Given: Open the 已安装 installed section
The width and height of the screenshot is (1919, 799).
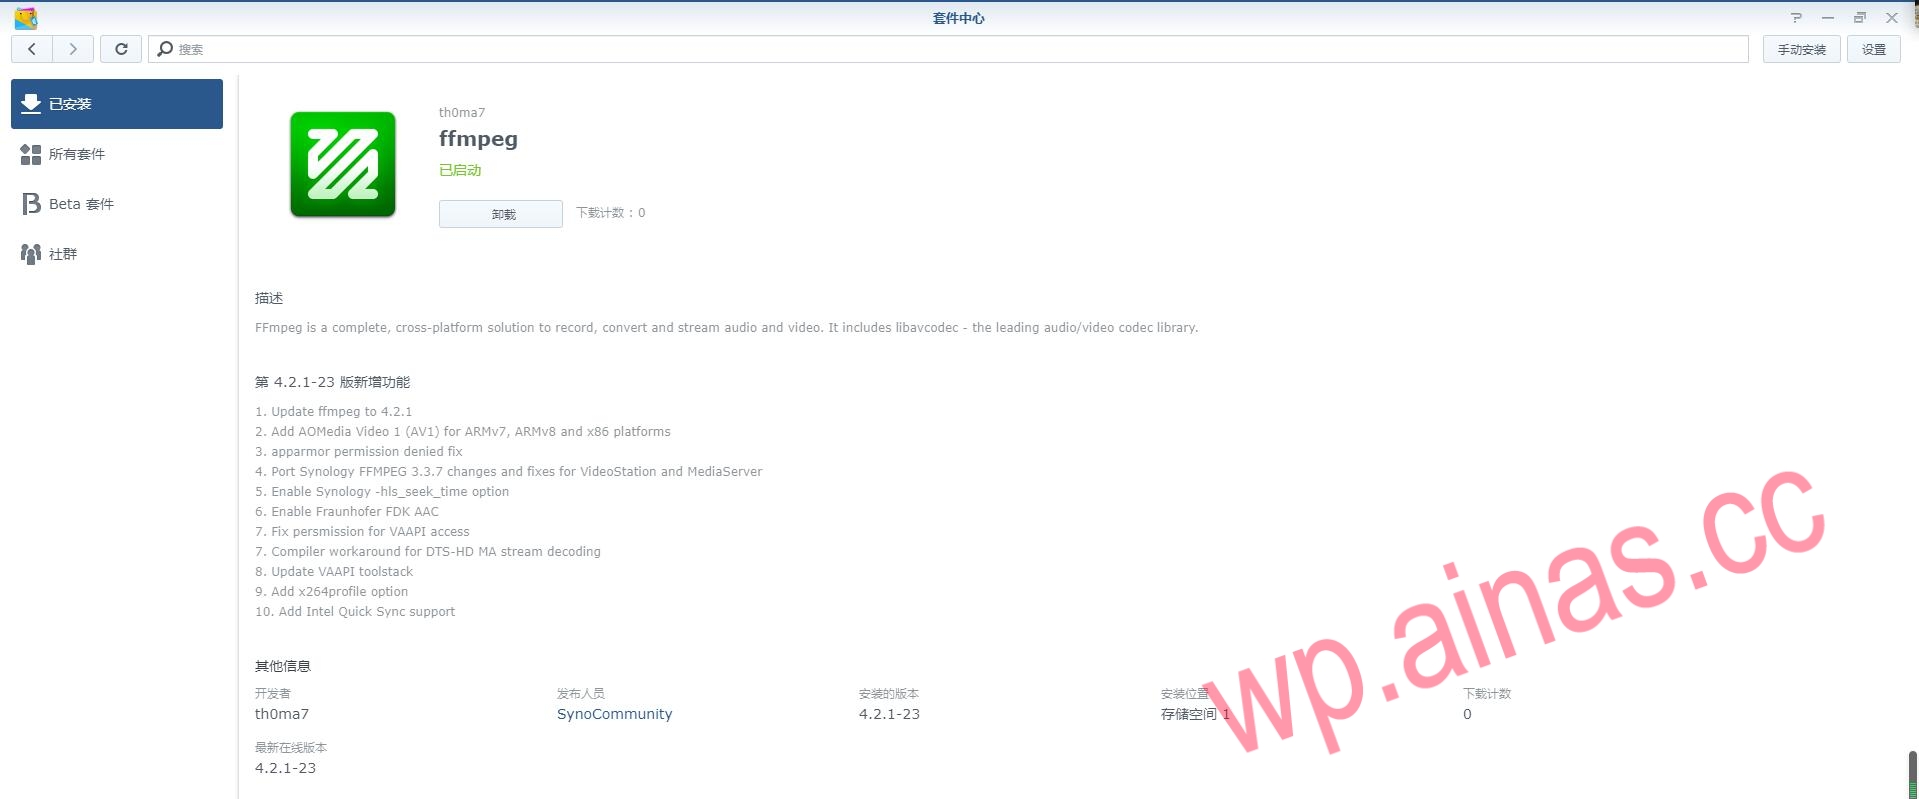Looking at the screenshot, I should (x=117, y=104).
